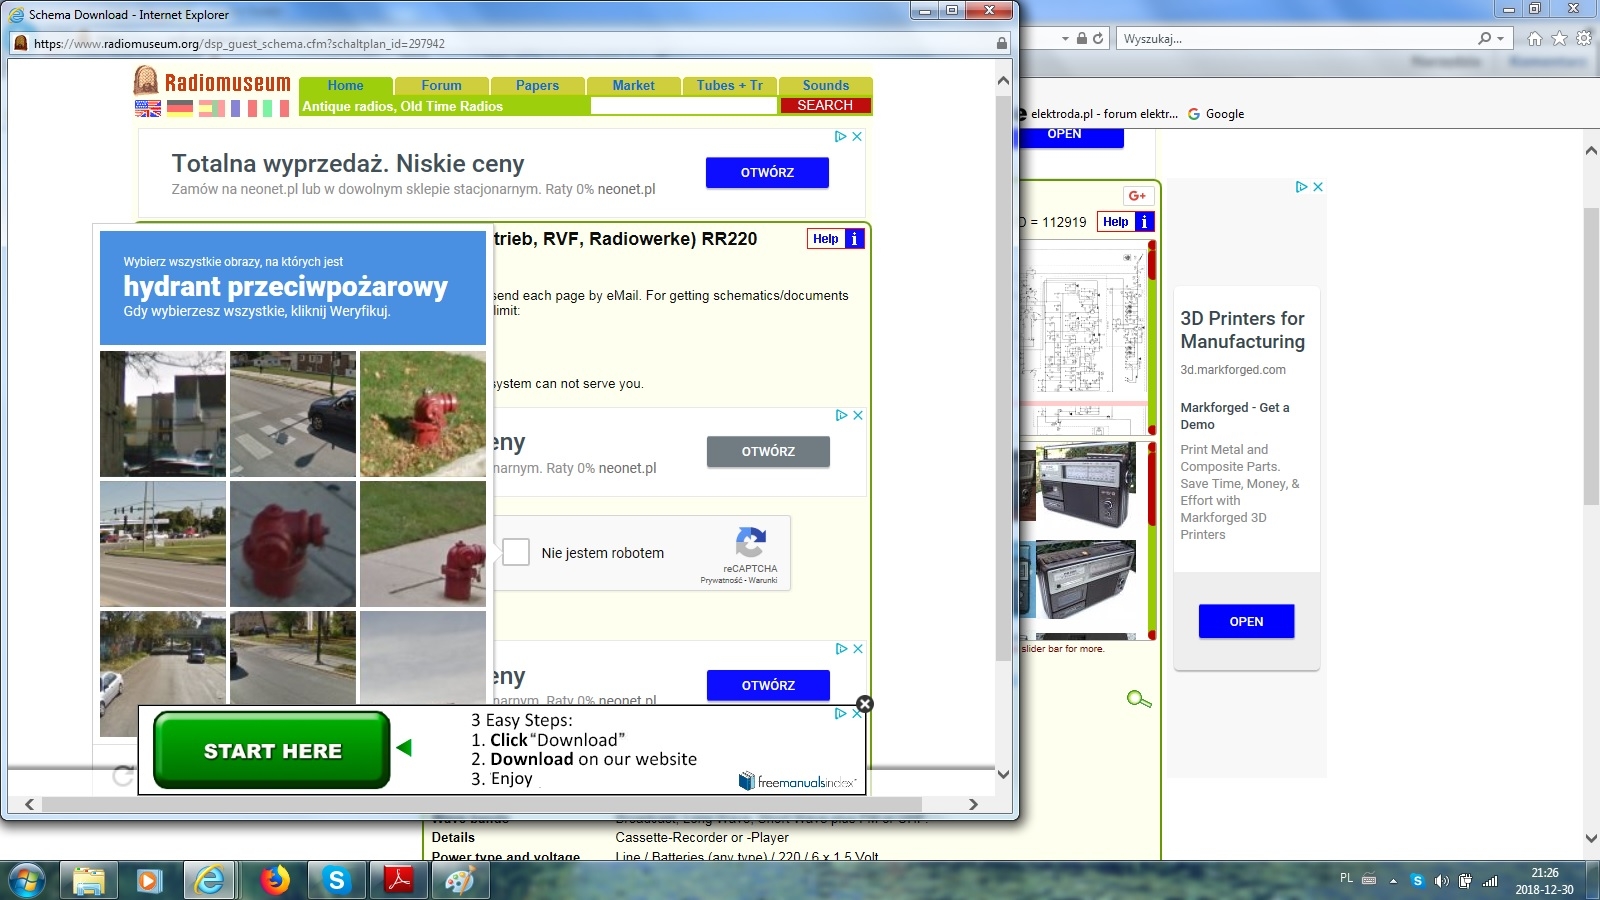The width and height of the screenshot is (1600, 900).
Task: Open the Home tab on Radiomuseum
Action: pyautogui.click(x=345, y=86)
